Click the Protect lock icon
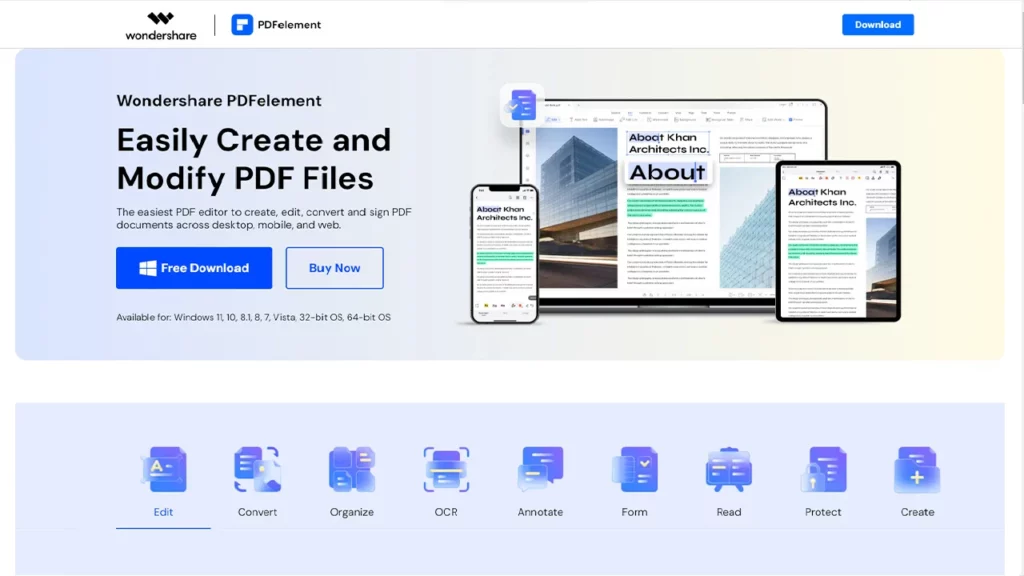The image size is (1024, 576). point(823,469)
